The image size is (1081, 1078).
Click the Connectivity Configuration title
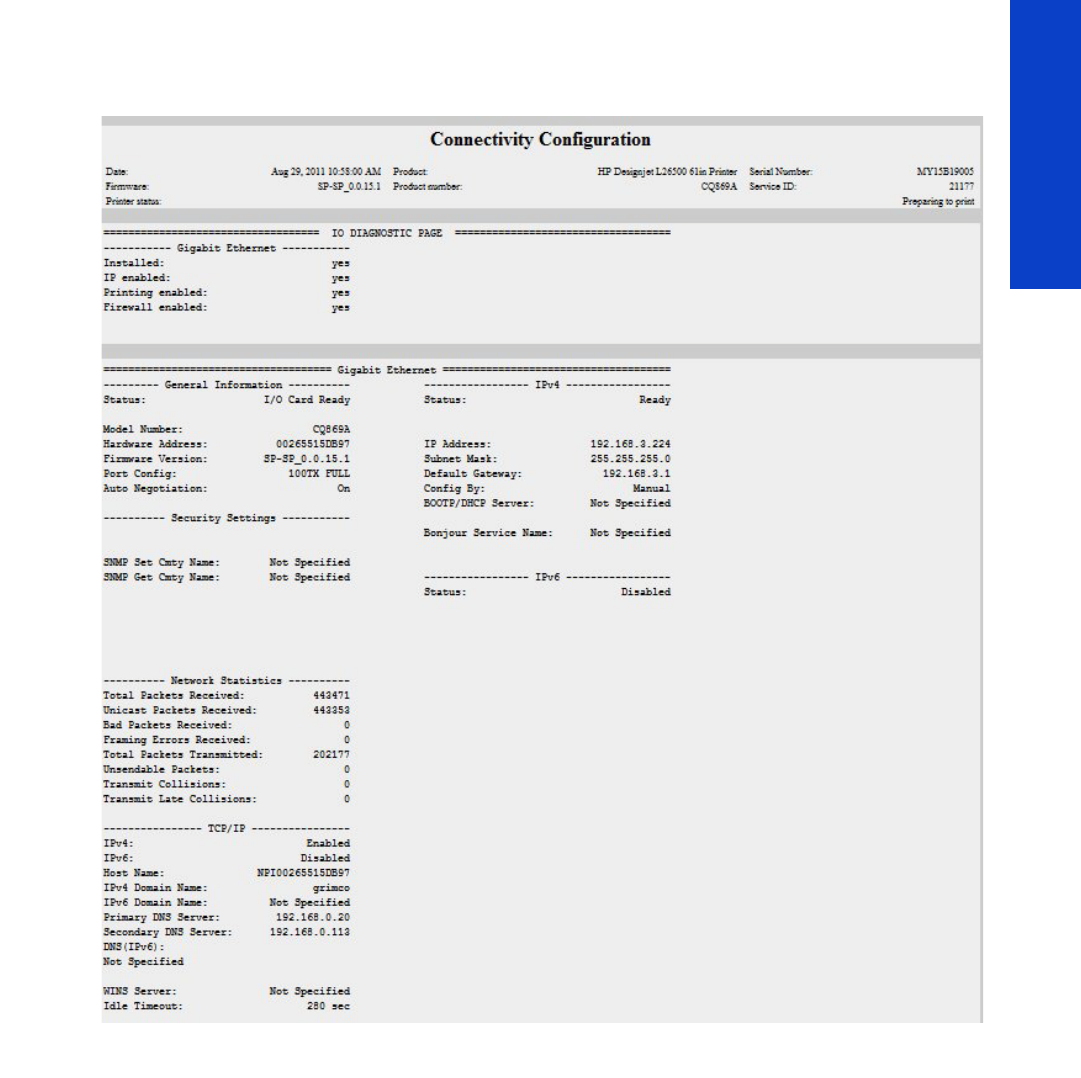click(540, 139)
